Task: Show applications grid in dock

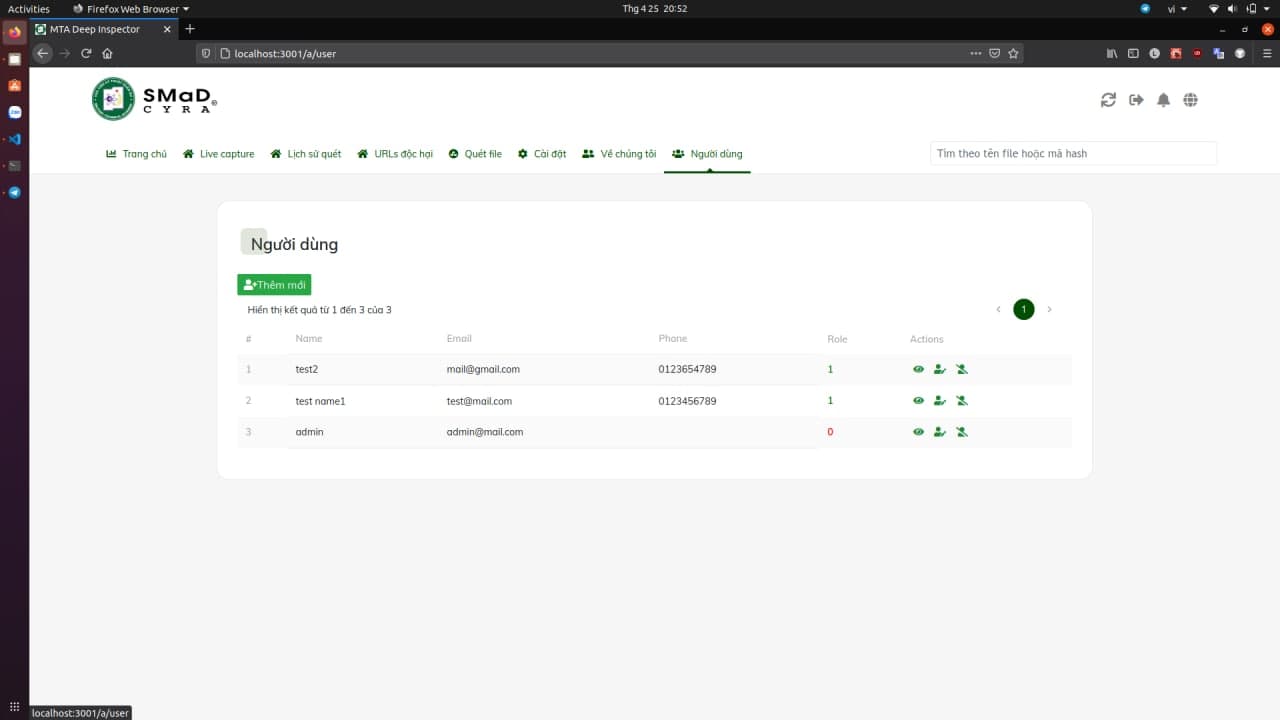Action: tap(14, 706)
